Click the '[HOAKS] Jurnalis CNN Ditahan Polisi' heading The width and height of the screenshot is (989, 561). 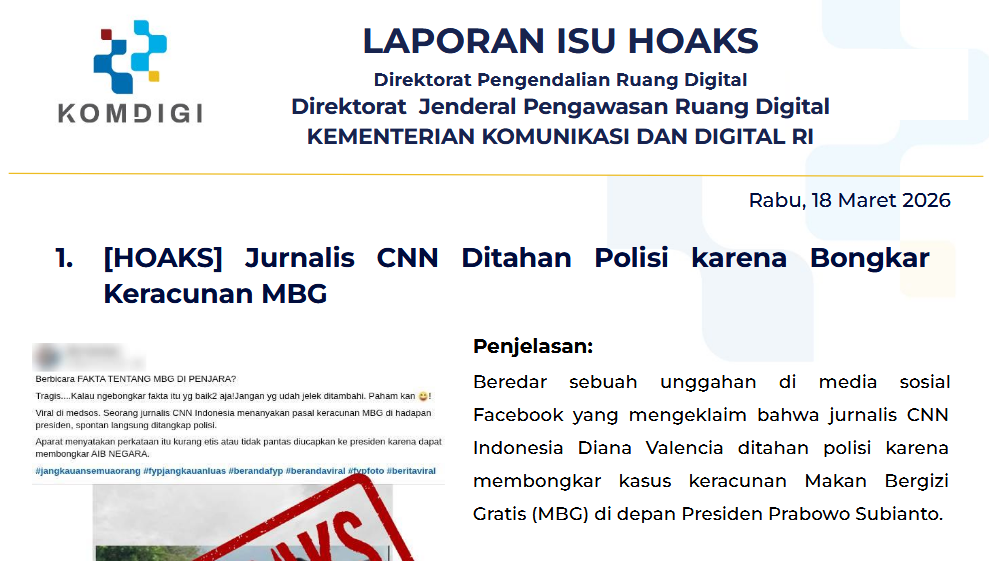(x=385, y=258)
